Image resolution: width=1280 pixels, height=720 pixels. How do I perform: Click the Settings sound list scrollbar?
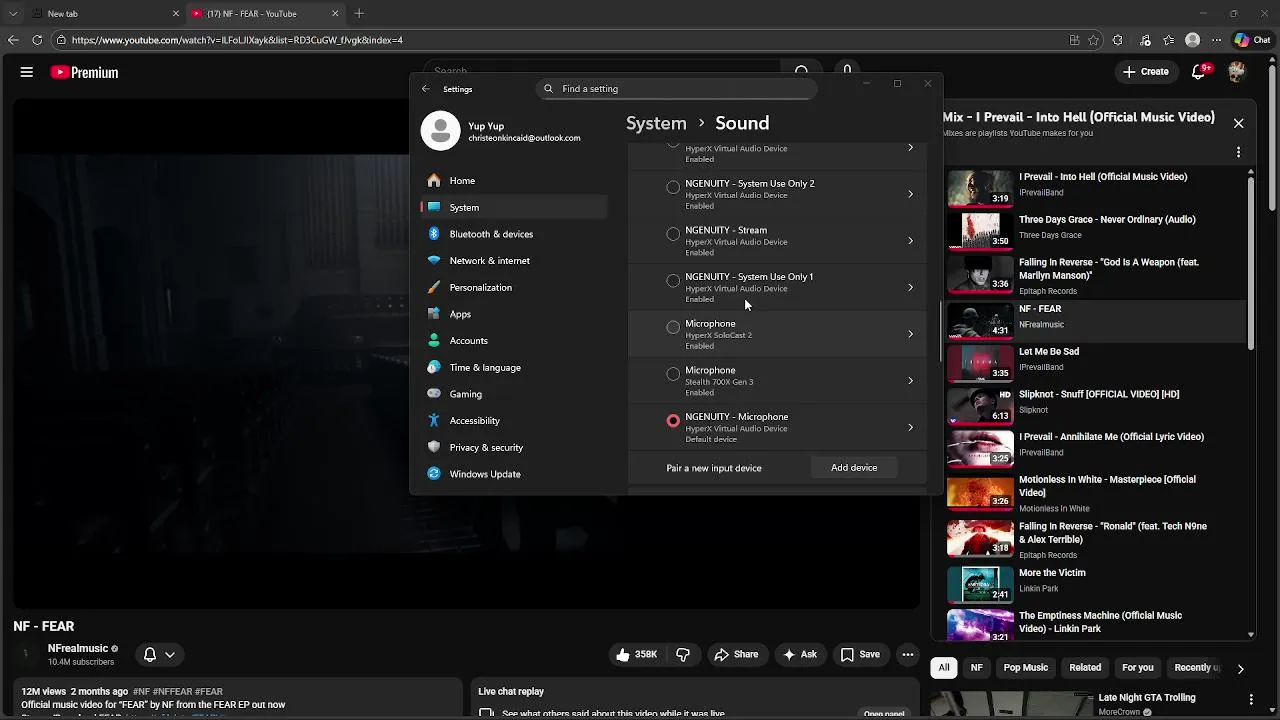939,332
